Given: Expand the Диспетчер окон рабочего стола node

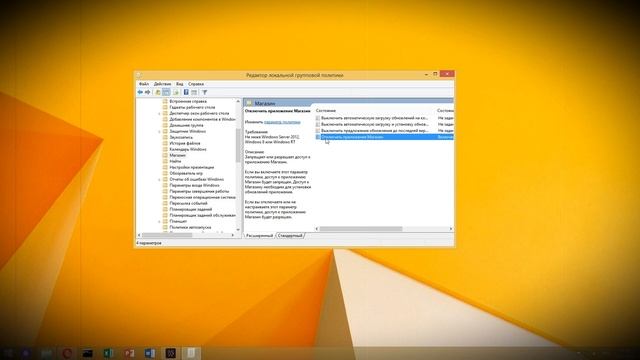Looking at the screenshot, I should pos(160,113).
